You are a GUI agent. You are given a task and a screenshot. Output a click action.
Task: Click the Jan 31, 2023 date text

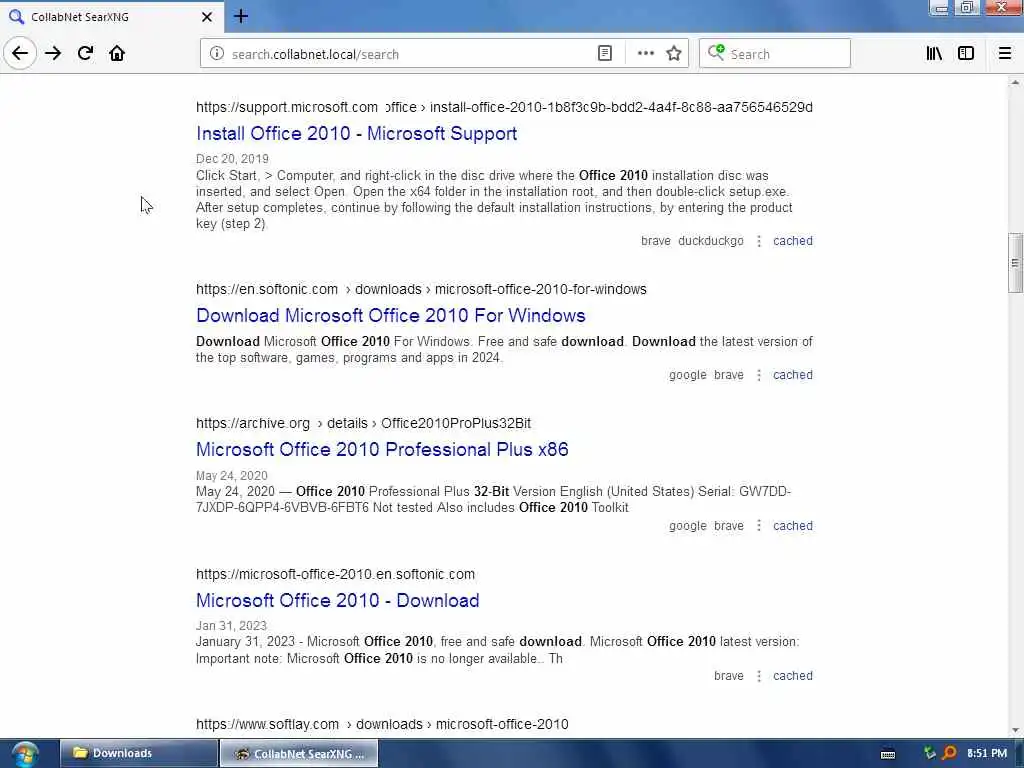pyautogui.click(x=231, y=626)
